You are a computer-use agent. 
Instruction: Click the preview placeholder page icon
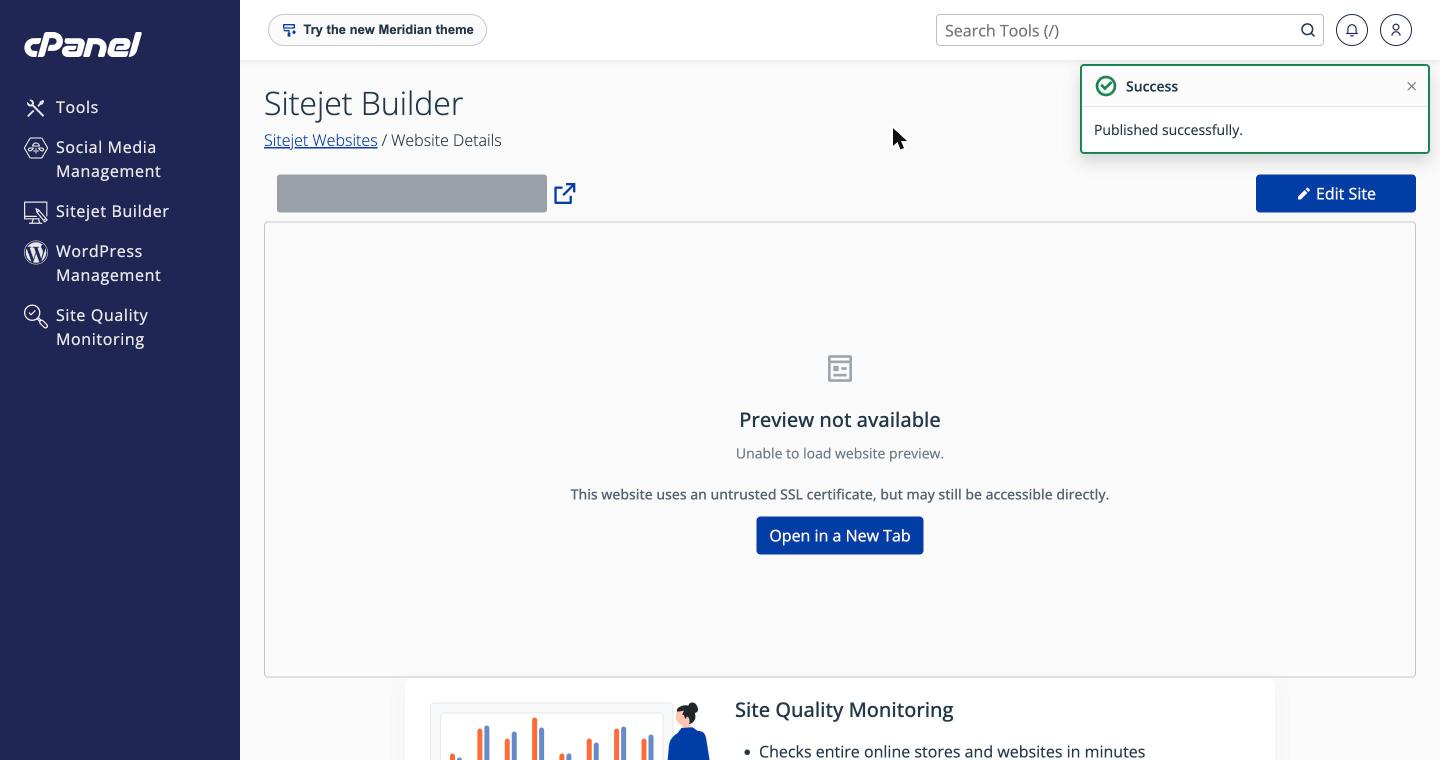(x=840, y=368)
